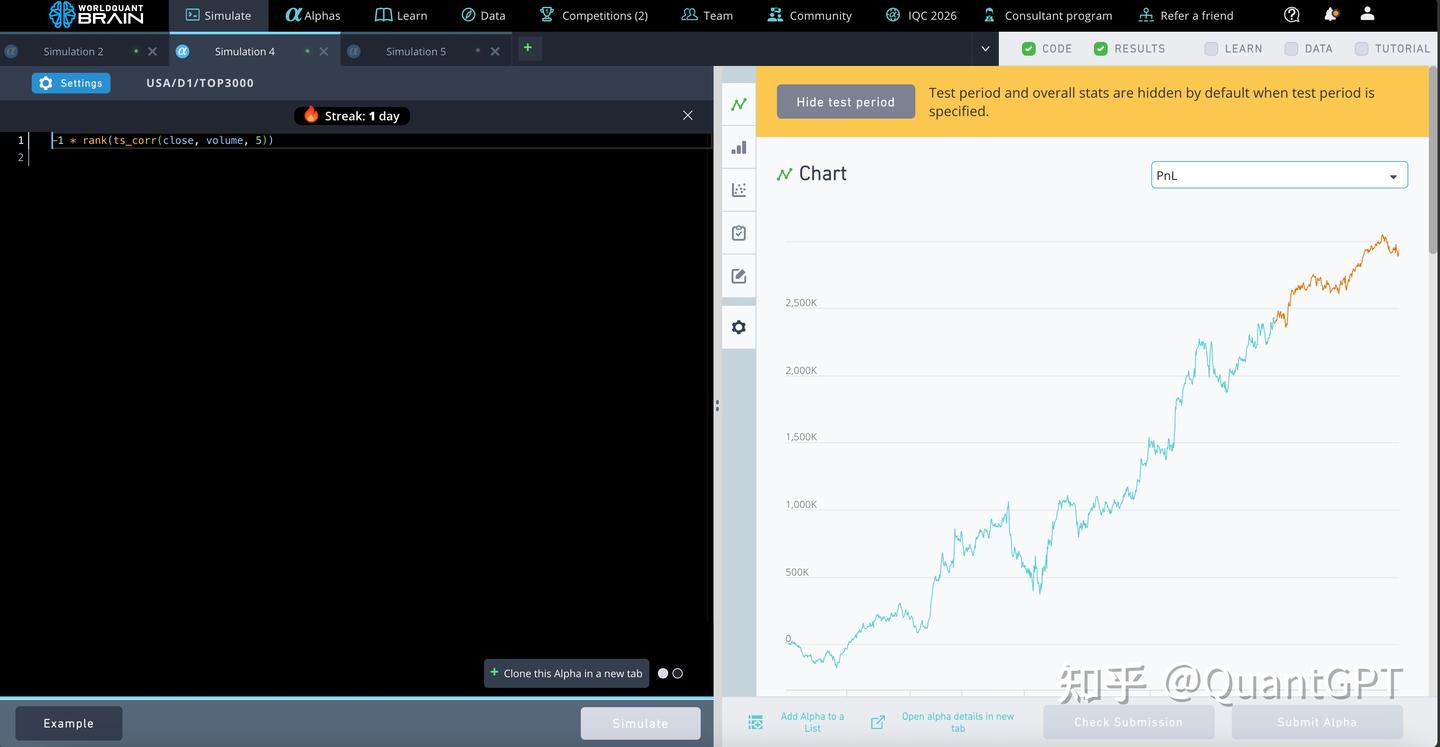Screen dimensions: 1440x747
Task: Open the Data menu
Action: click(483, 15)
